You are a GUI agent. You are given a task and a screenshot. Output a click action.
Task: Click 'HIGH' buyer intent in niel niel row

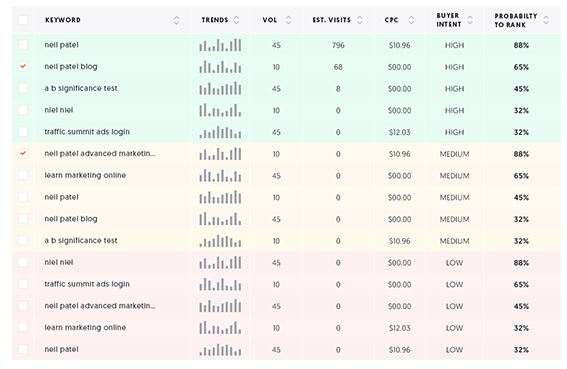click(455, 110)
